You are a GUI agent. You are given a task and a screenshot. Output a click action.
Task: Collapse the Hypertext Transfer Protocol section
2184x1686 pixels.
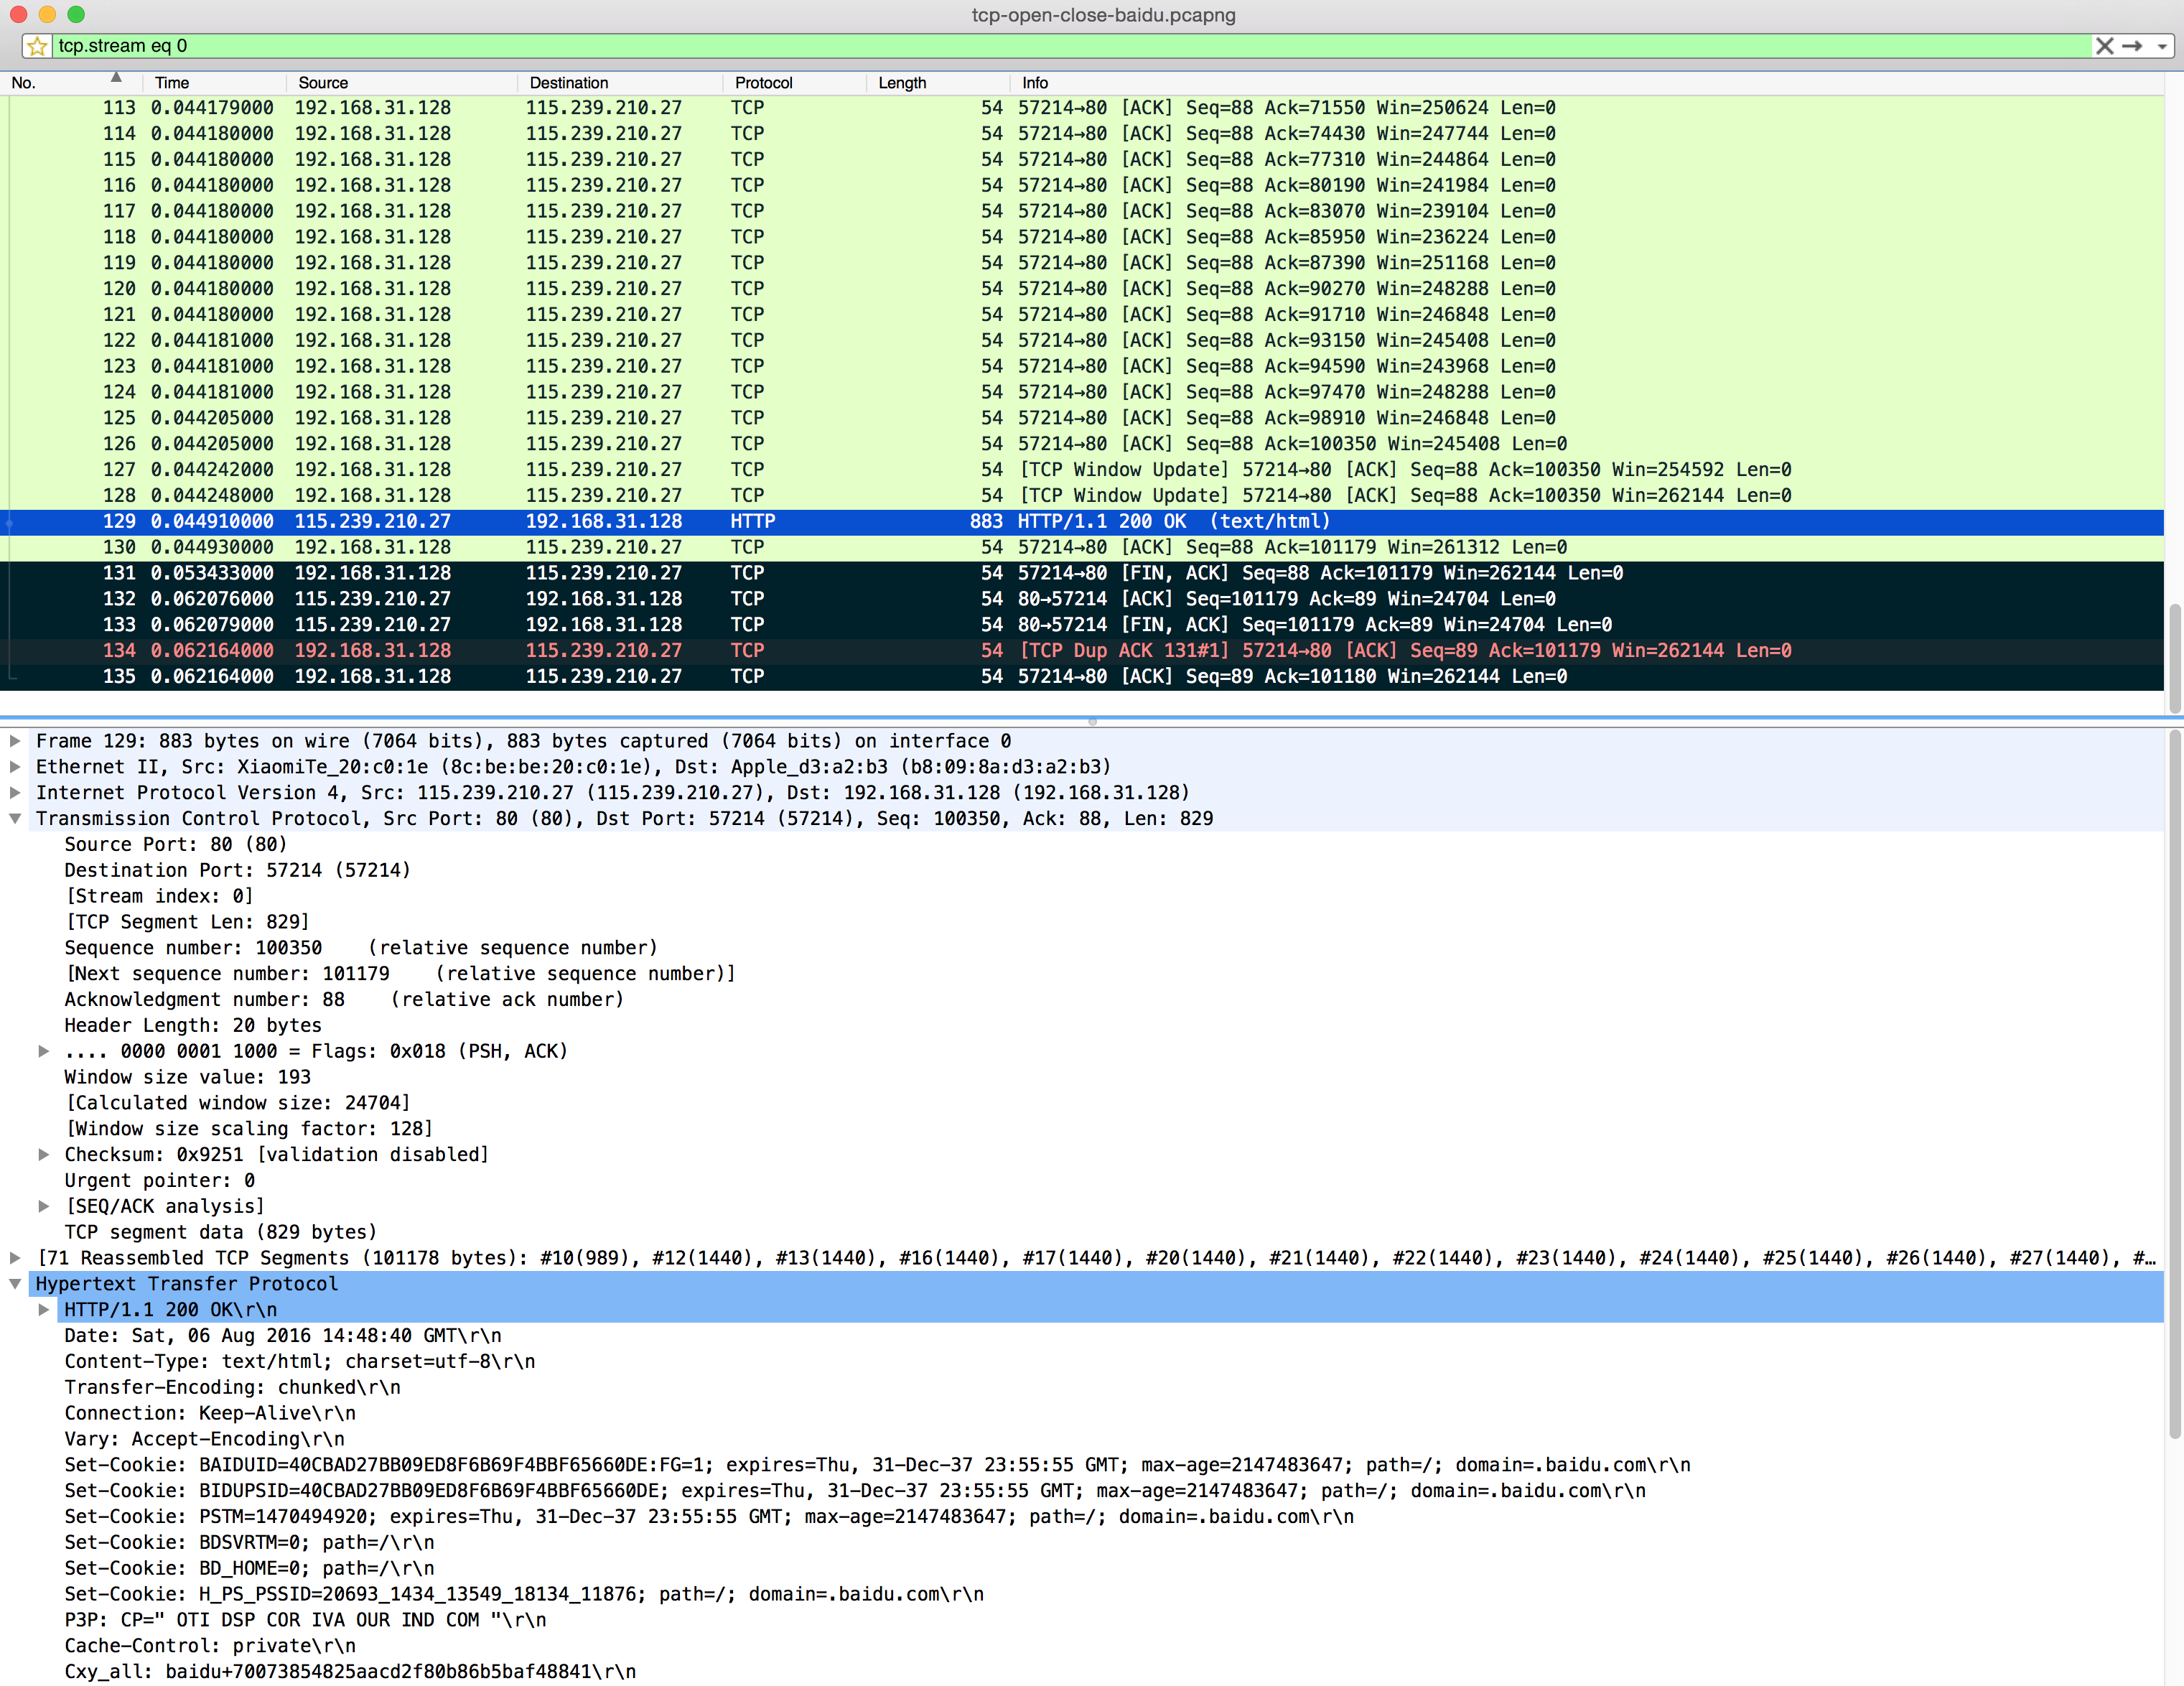coord(15,1284)
